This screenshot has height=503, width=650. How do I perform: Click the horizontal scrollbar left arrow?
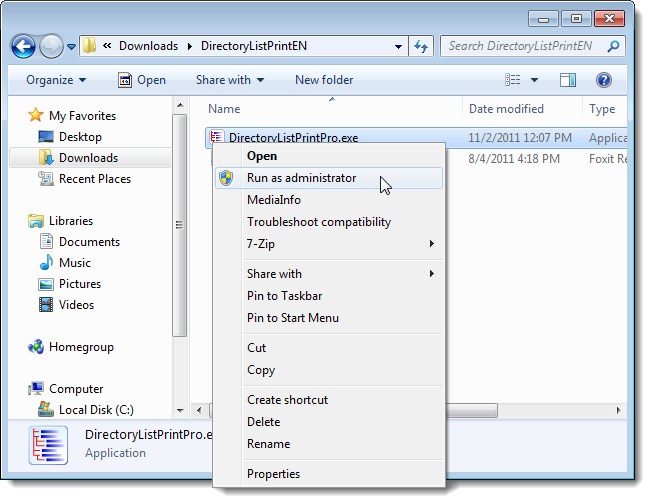[199, 411]
